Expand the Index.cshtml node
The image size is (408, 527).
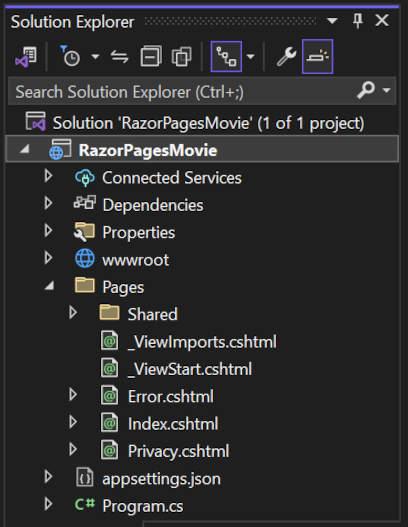[x=73, y=422]
